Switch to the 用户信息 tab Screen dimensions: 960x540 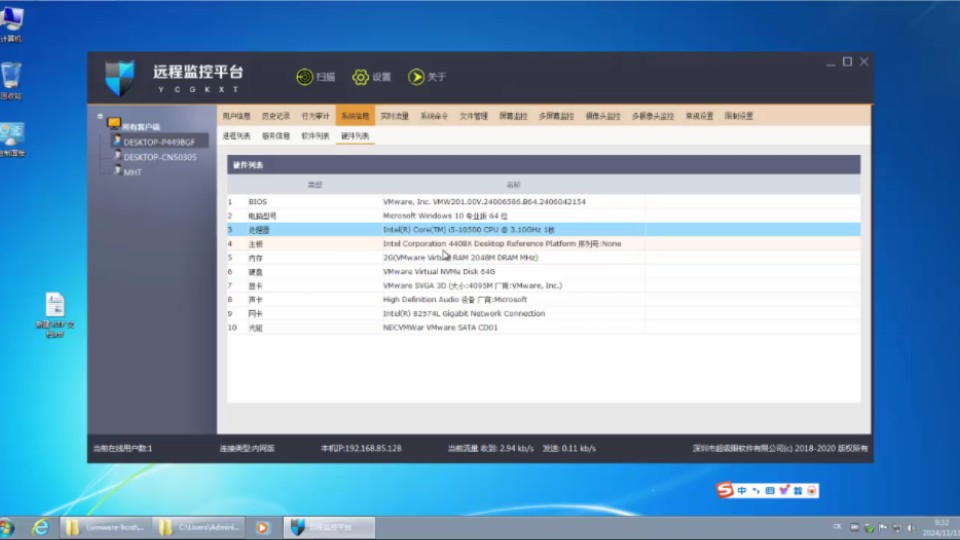[236, 116]
